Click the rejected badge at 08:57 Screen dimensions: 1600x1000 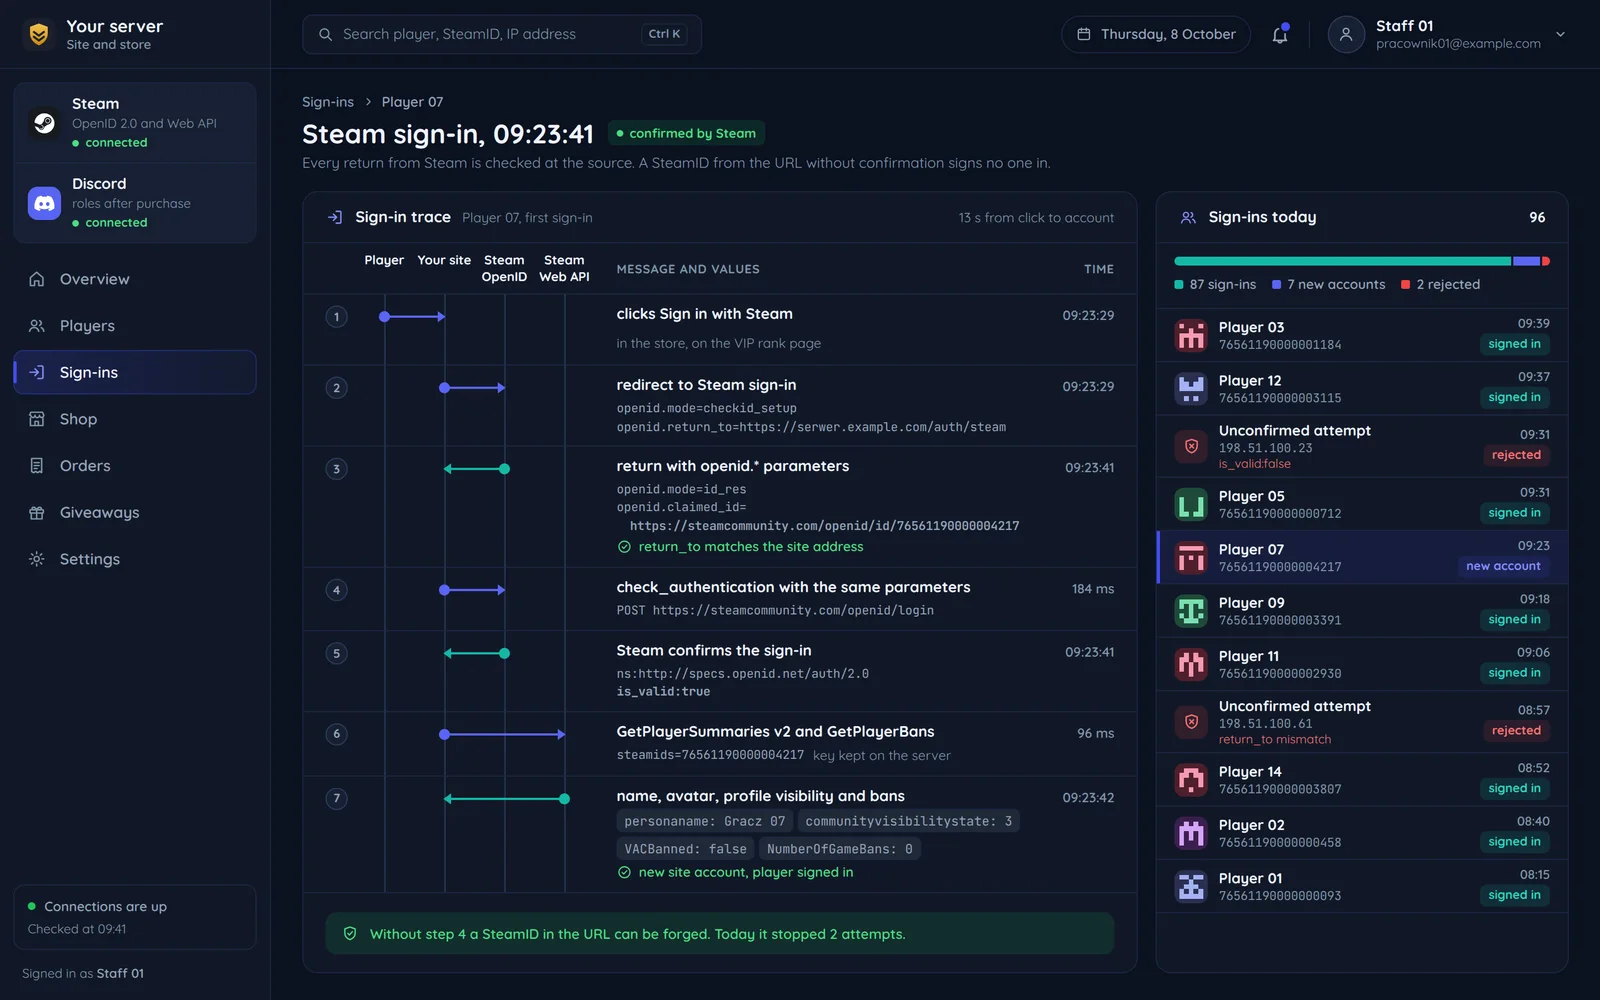pyautogui.click(x=1516, y=731)
